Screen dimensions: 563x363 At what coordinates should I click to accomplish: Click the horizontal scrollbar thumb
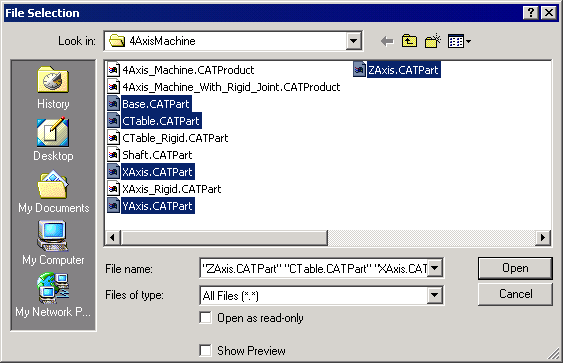coord(224,237)
